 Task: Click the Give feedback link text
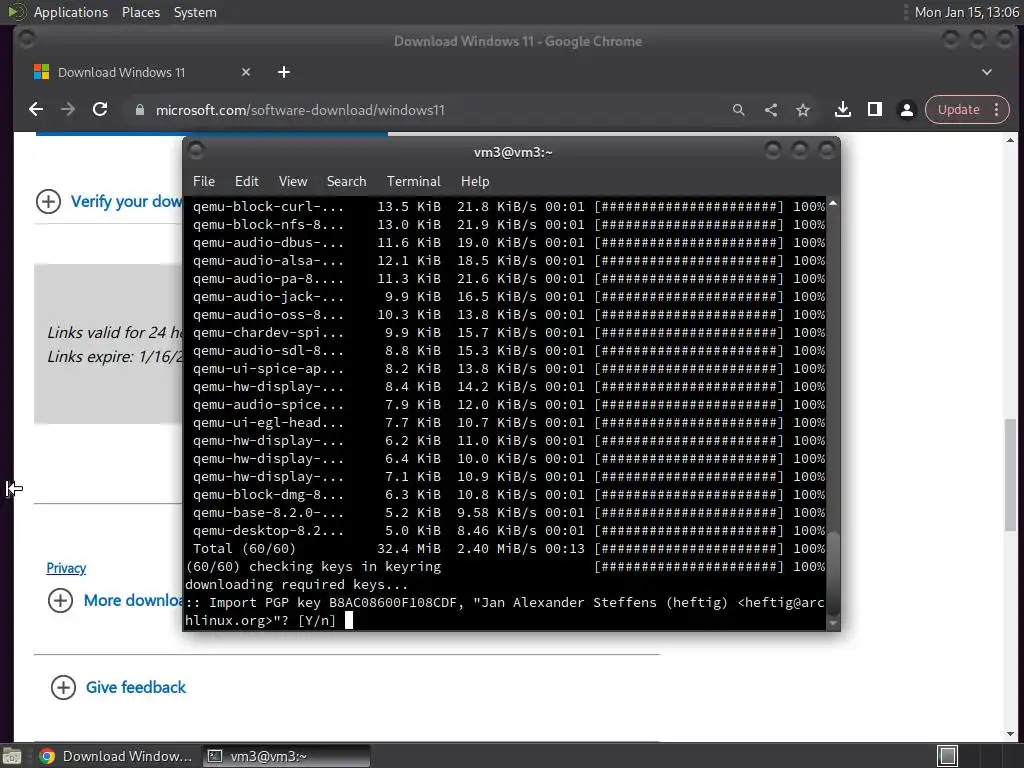[136, 687]
